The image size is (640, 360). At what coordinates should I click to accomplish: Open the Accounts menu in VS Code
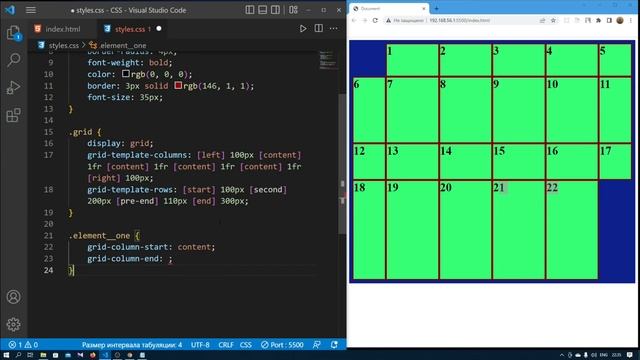point(13,297)
